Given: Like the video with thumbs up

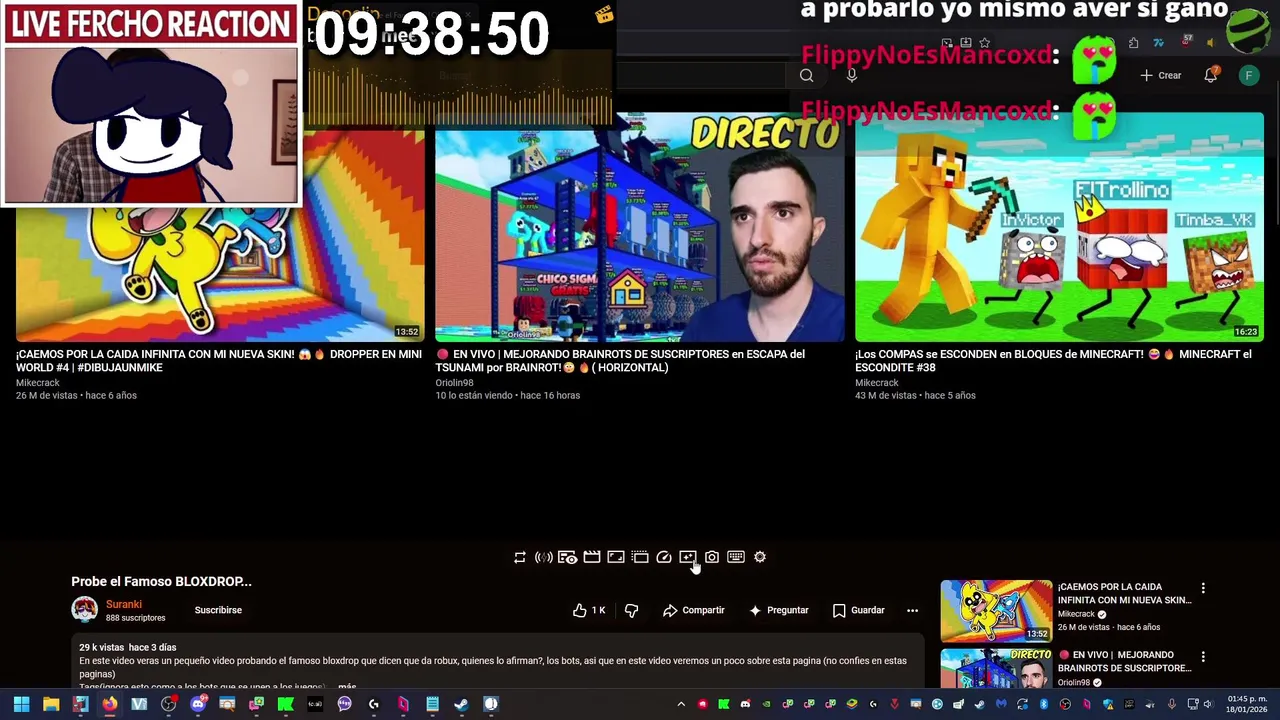Looking at the screenshot, I should coord(589,610).
